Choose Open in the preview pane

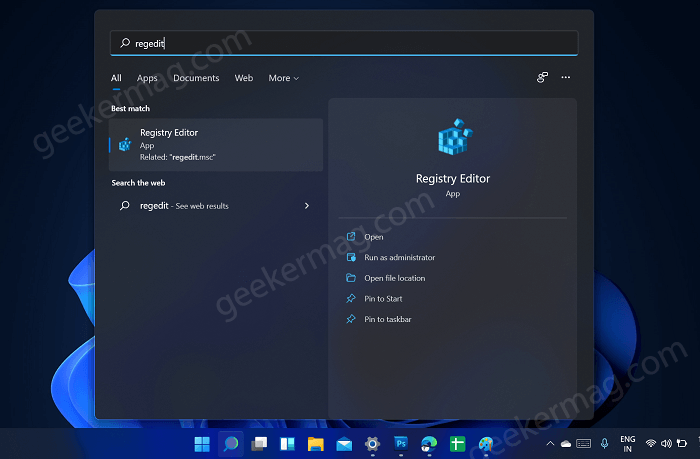(374, 237)
